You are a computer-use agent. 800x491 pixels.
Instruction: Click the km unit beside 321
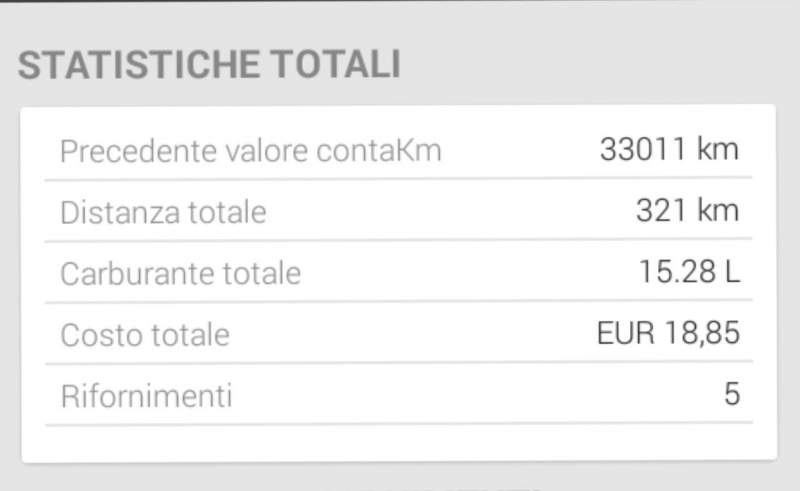coord(718,210)
